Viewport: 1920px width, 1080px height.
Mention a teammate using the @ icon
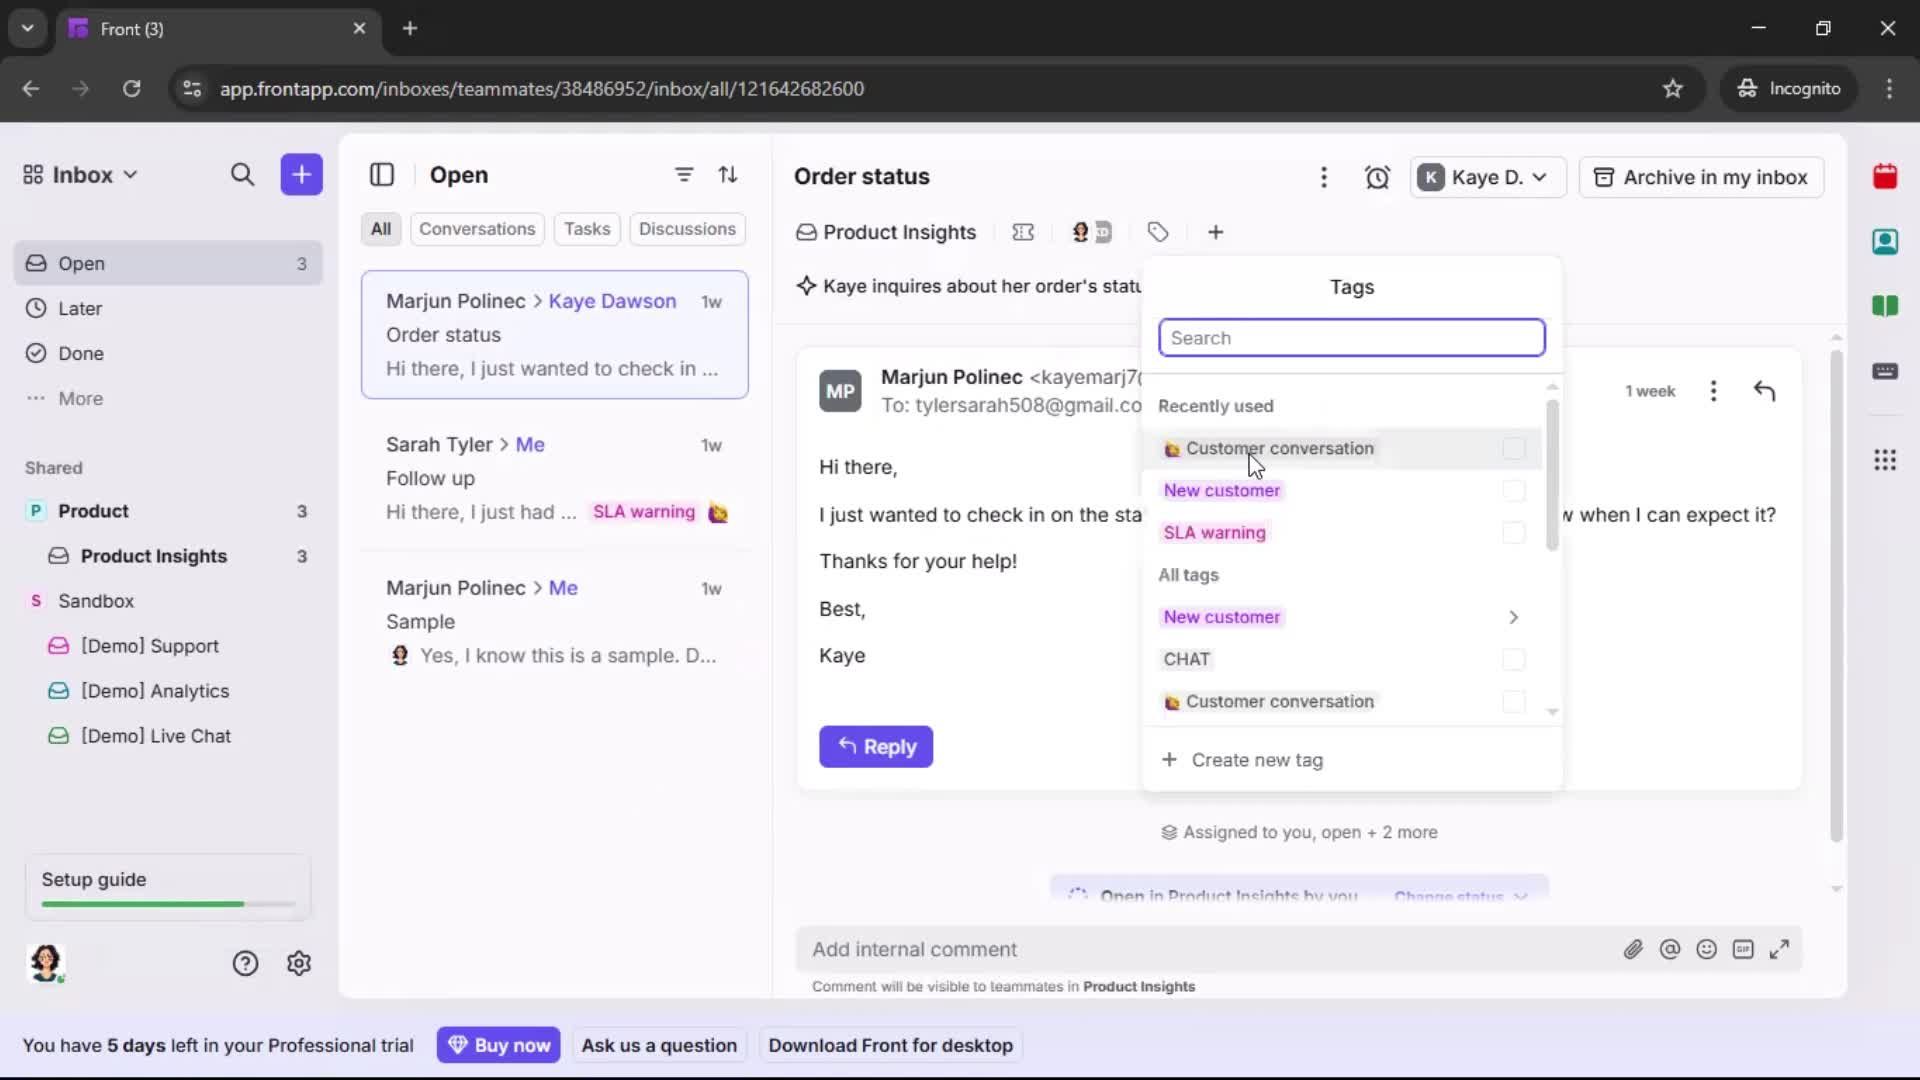coord(1670,949)
